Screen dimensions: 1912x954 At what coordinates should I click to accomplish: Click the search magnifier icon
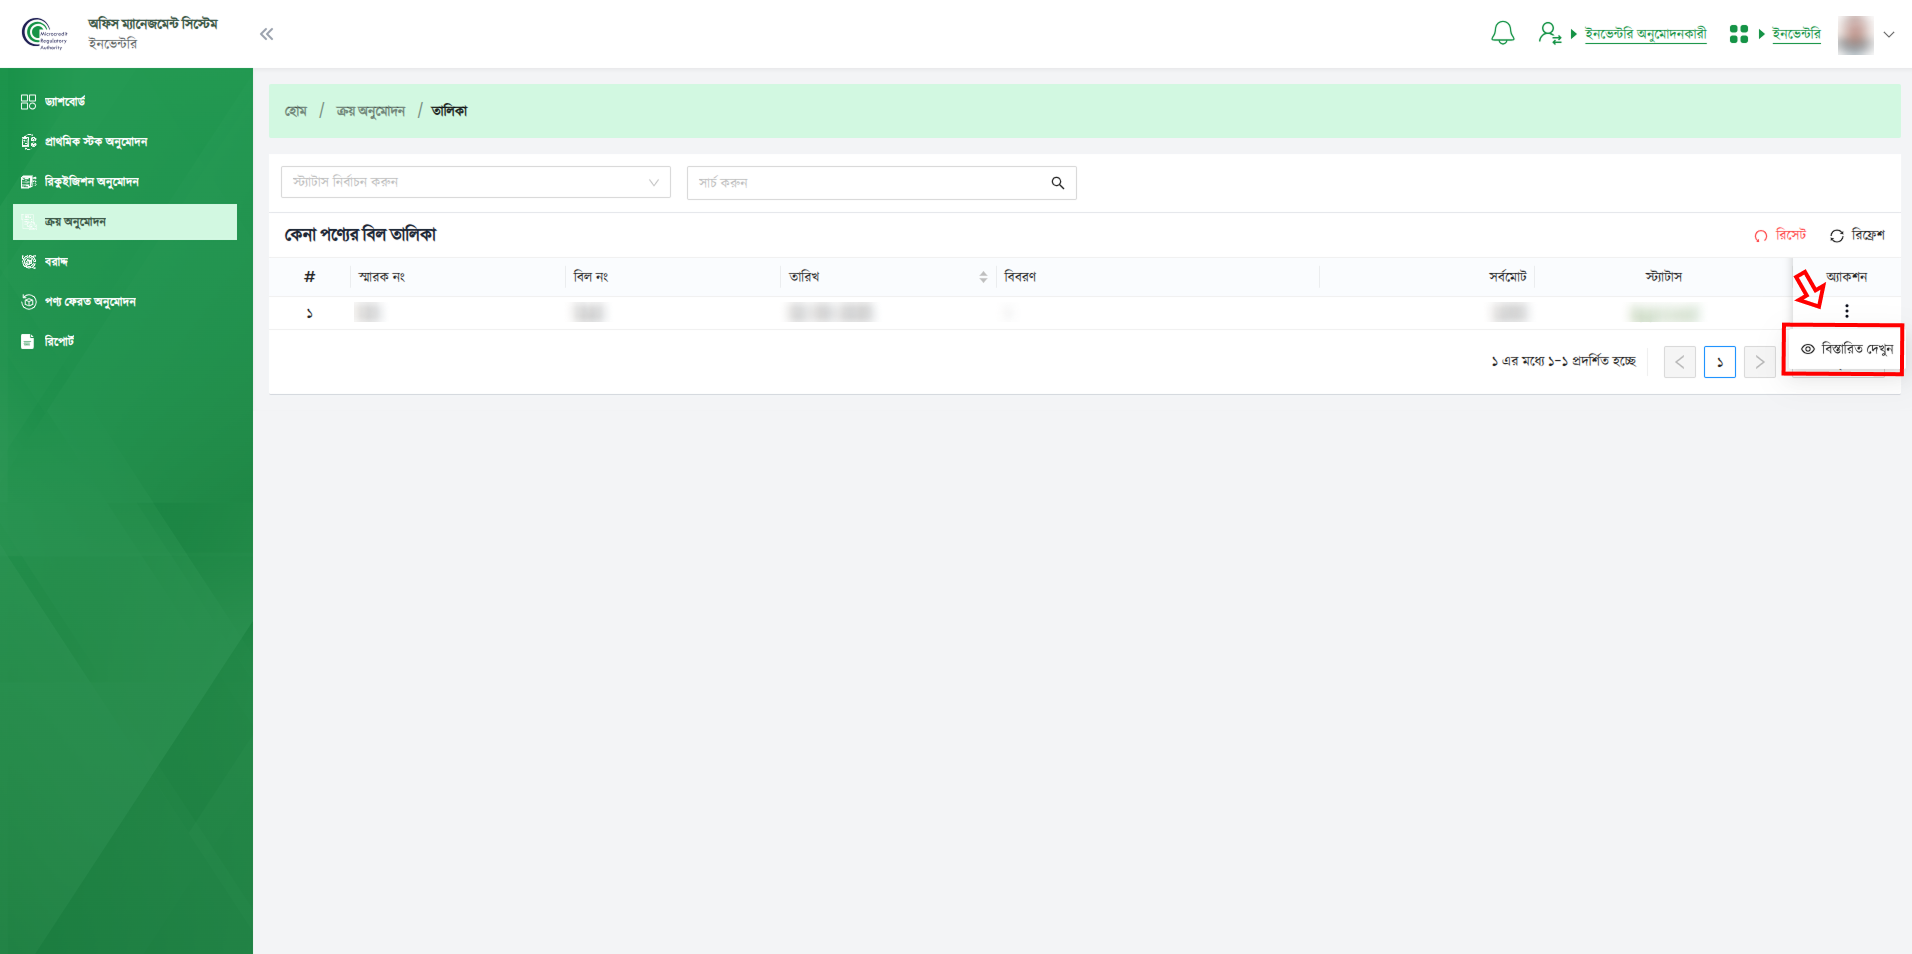pos(1057,183)
